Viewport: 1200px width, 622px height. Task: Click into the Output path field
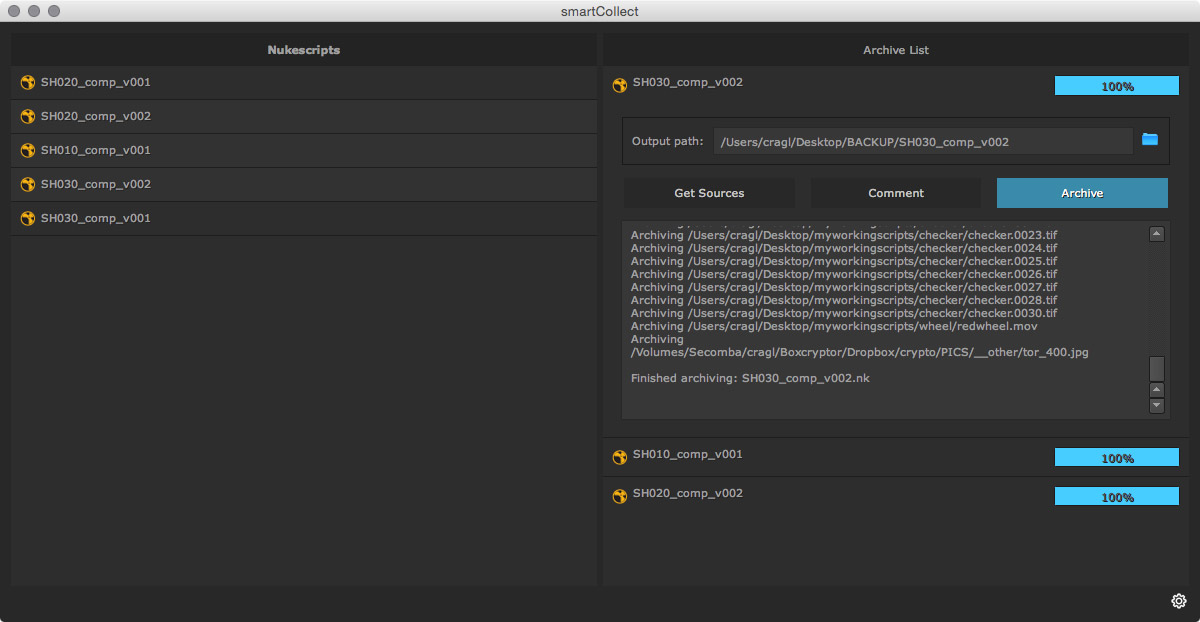(923, 142)
